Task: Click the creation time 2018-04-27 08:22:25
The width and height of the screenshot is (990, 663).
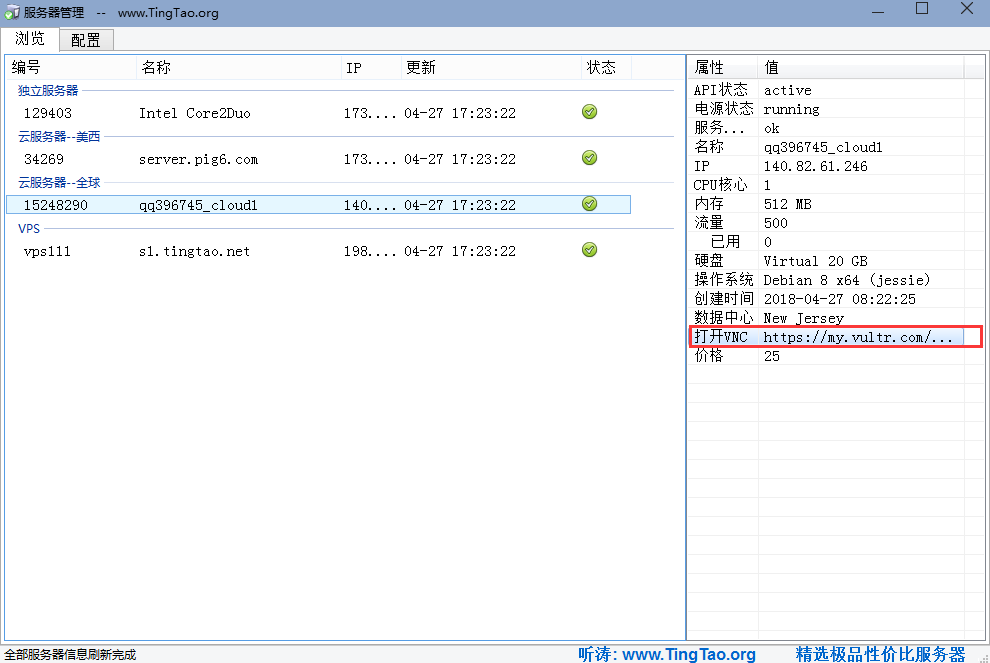Action: [839, 299]
